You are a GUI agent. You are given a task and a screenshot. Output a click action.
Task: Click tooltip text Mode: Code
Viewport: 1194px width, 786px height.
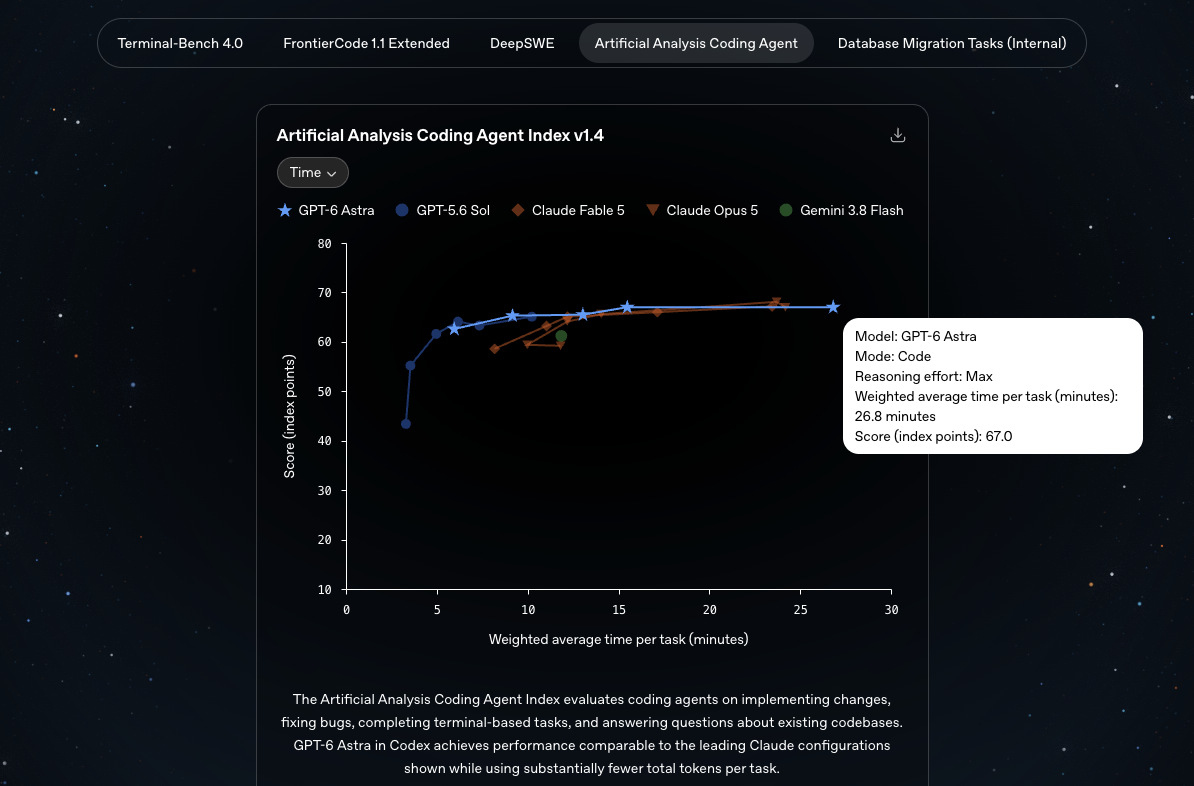coord(892,356)
